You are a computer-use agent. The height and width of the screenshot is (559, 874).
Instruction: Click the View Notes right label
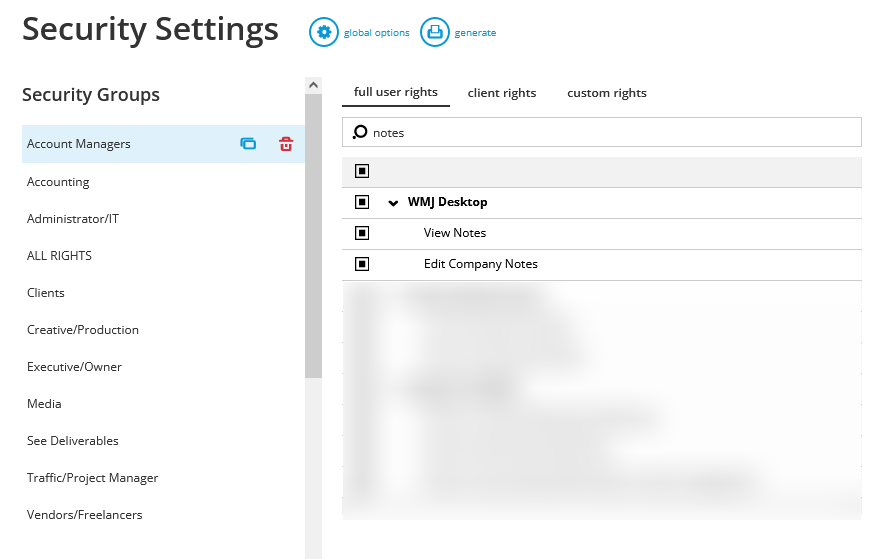(455, 233)
